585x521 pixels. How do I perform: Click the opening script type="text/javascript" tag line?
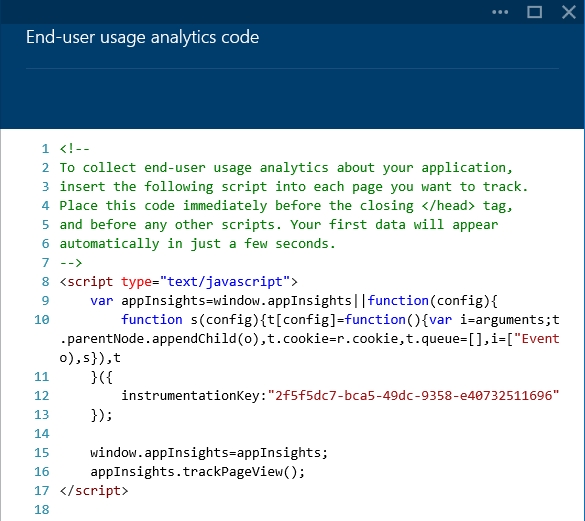[178, 282]
